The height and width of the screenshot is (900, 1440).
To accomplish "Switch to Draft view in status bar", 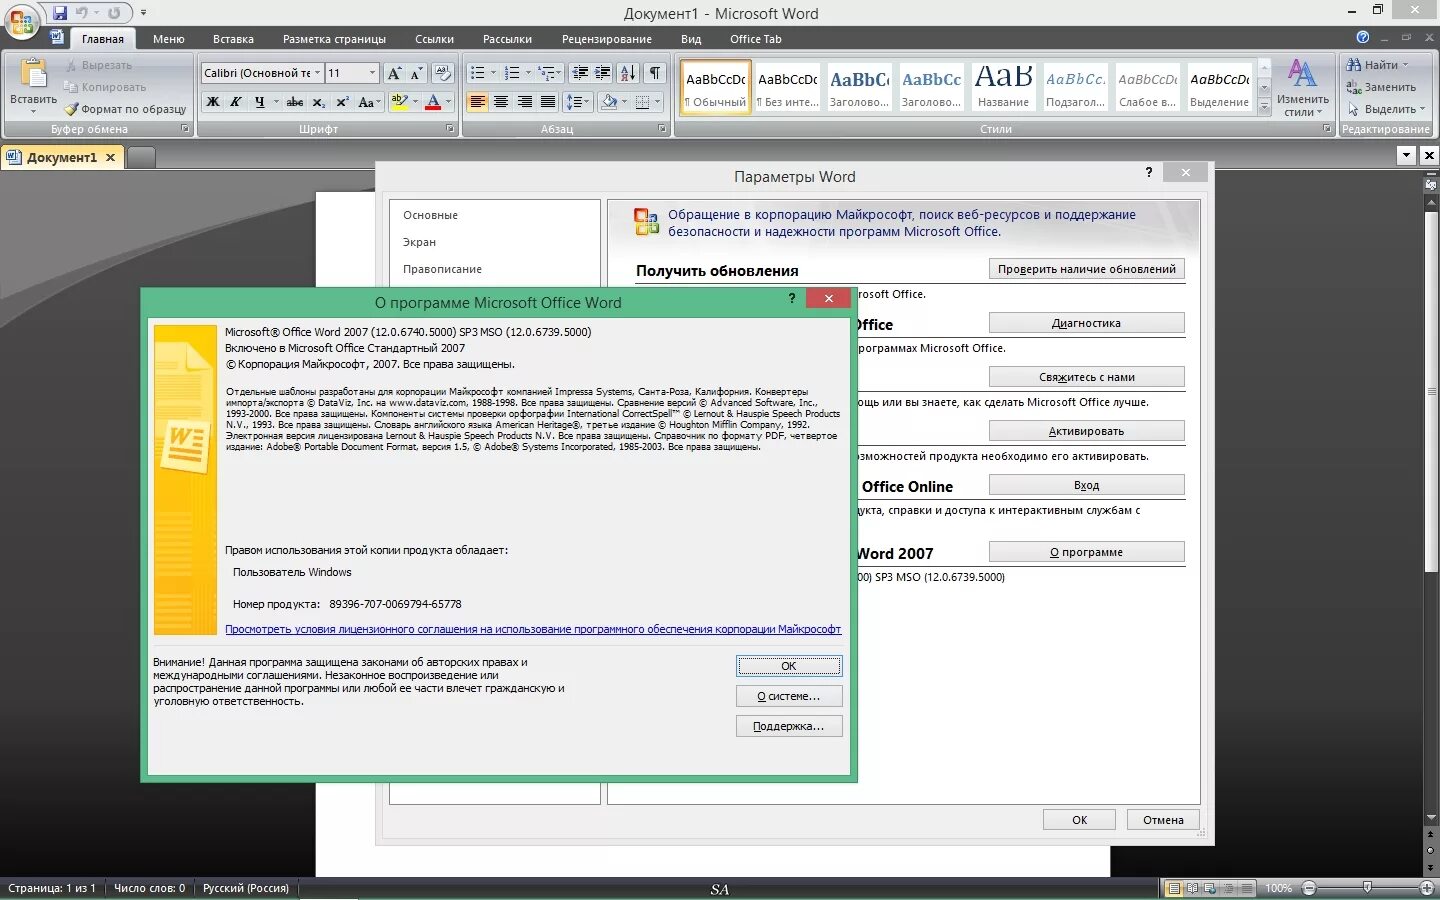I will point(1246,888).
